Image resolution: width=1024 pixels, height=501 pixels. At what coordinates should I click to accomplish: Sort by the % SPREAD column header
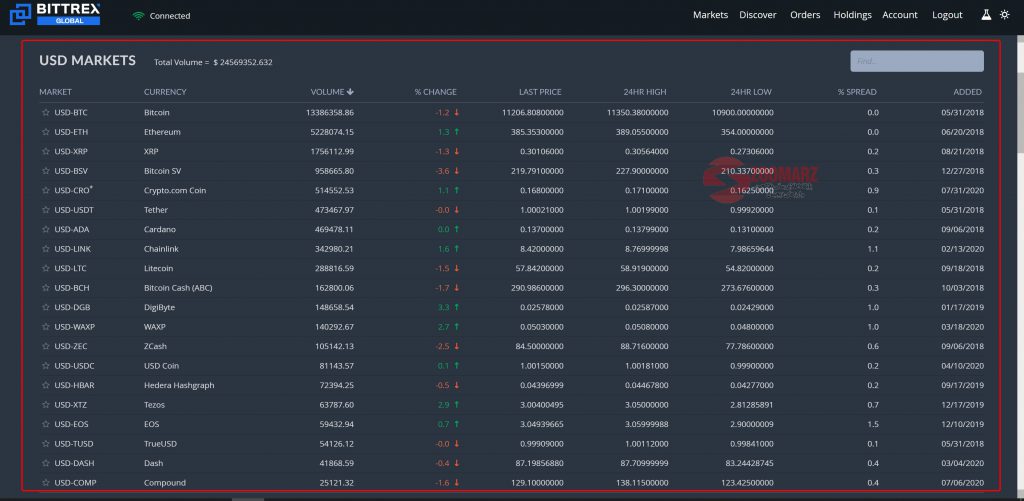857,92
